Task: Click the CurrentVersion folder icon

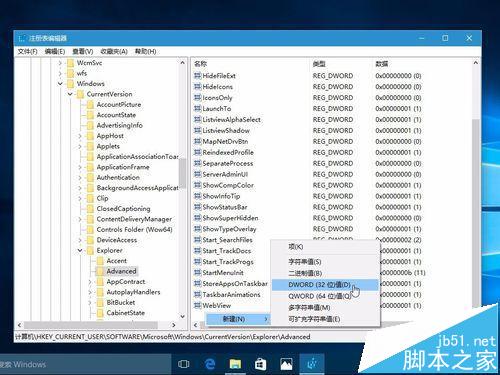Action: [x=80, y=94]
